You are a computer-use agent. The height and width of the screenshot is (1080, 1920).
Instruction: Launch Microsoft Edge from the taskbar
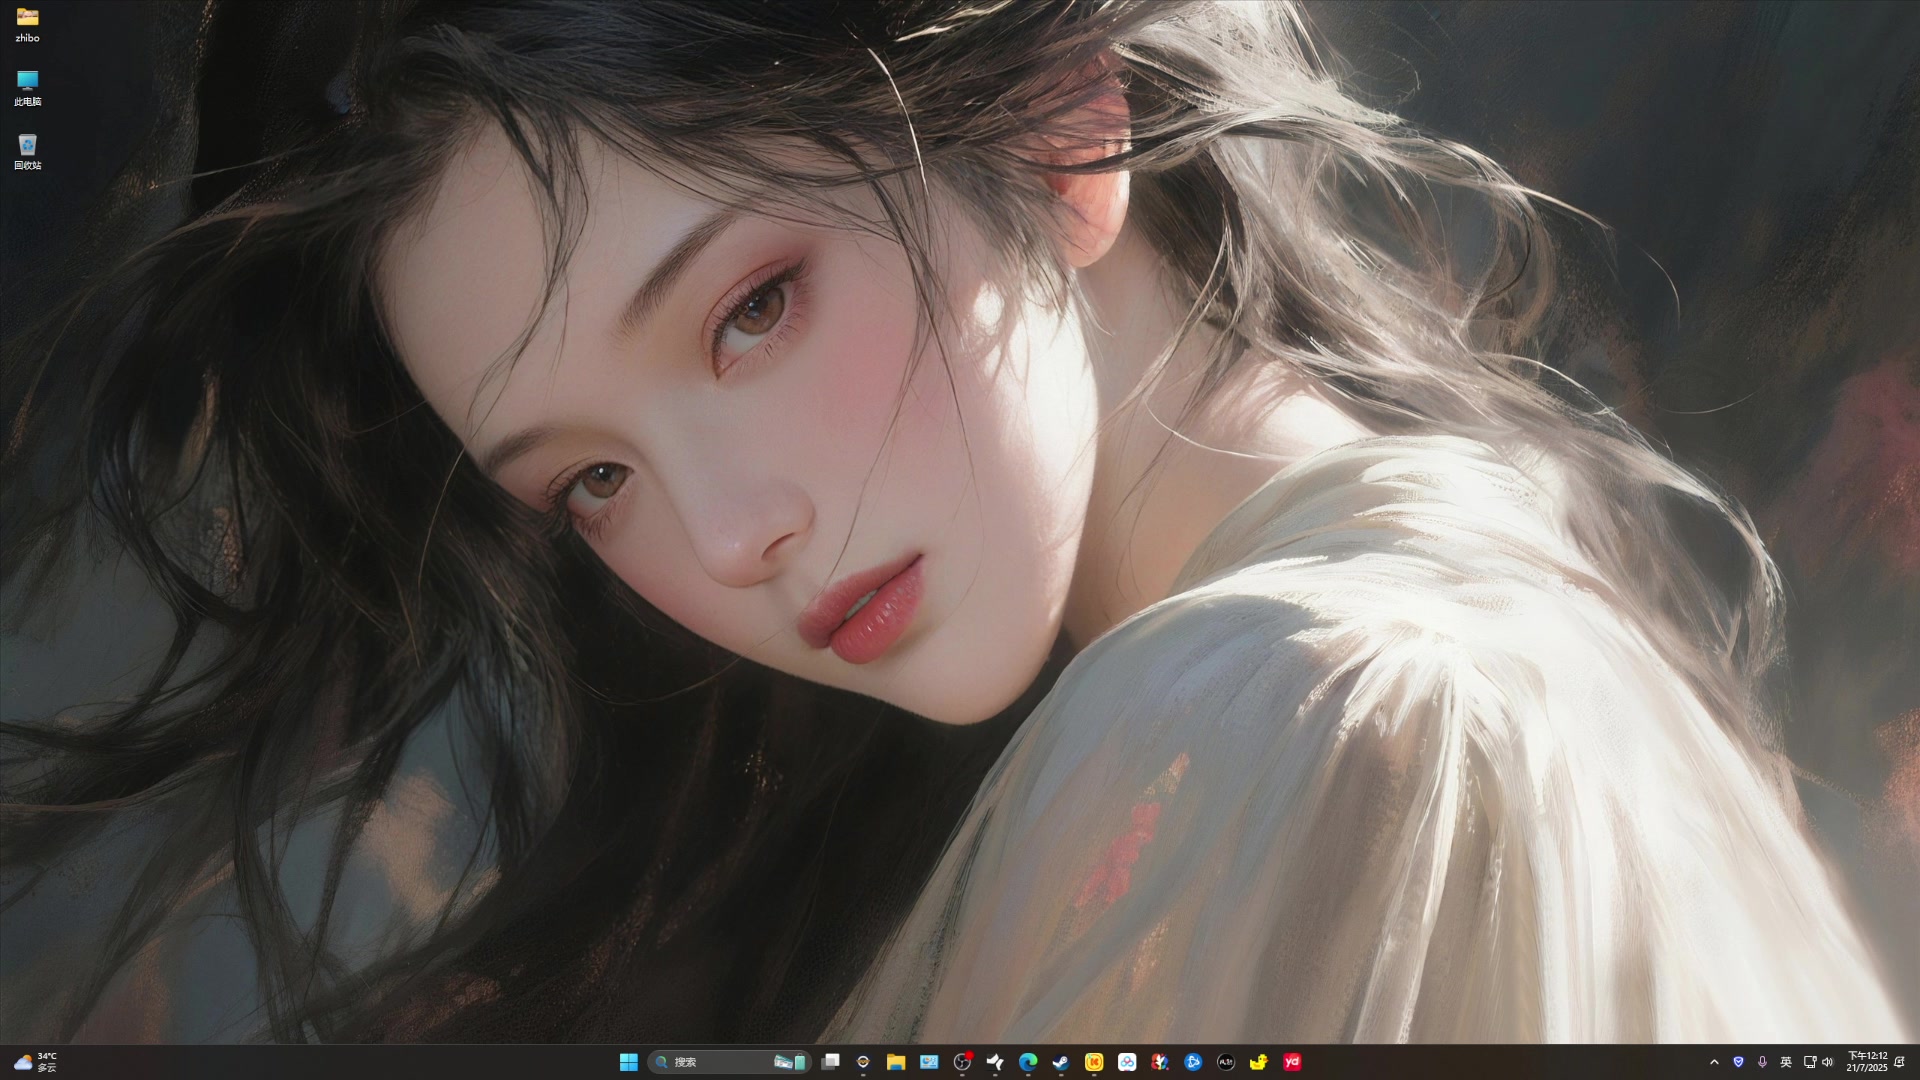1028,1062
